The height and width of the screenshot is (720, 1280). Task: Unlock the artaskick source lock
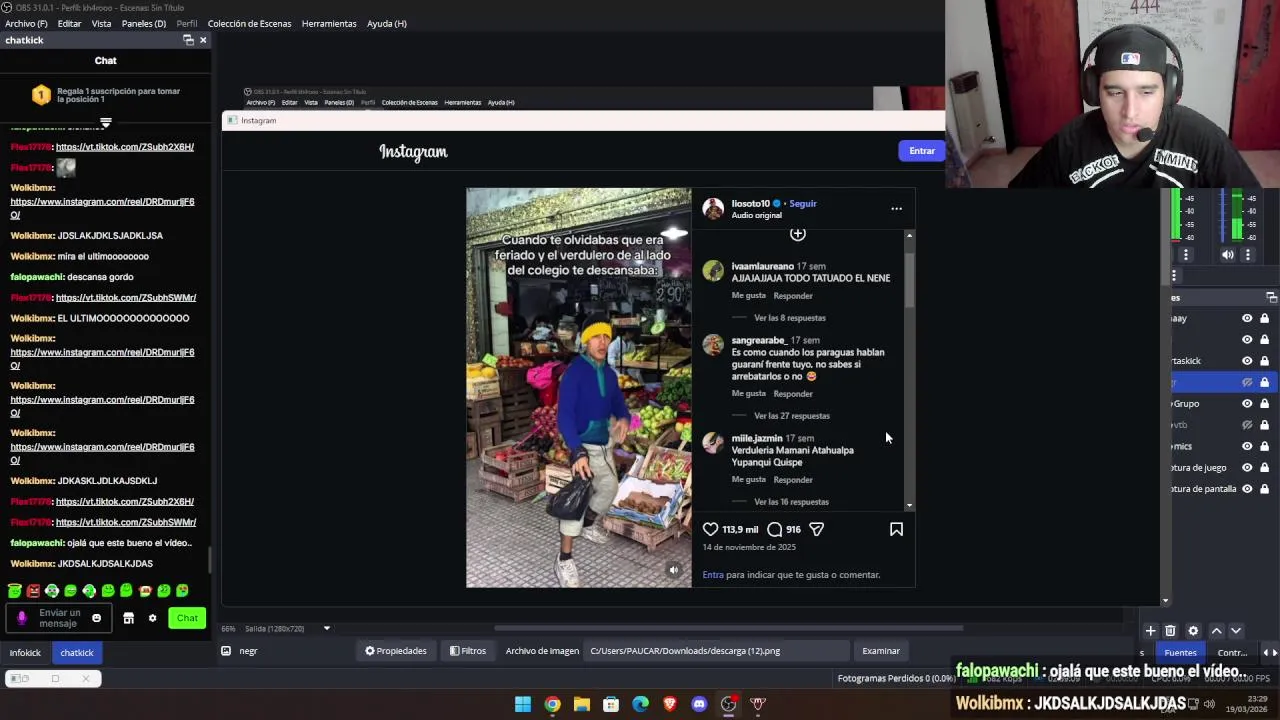pyautogui.click(x=1265, y=361)
